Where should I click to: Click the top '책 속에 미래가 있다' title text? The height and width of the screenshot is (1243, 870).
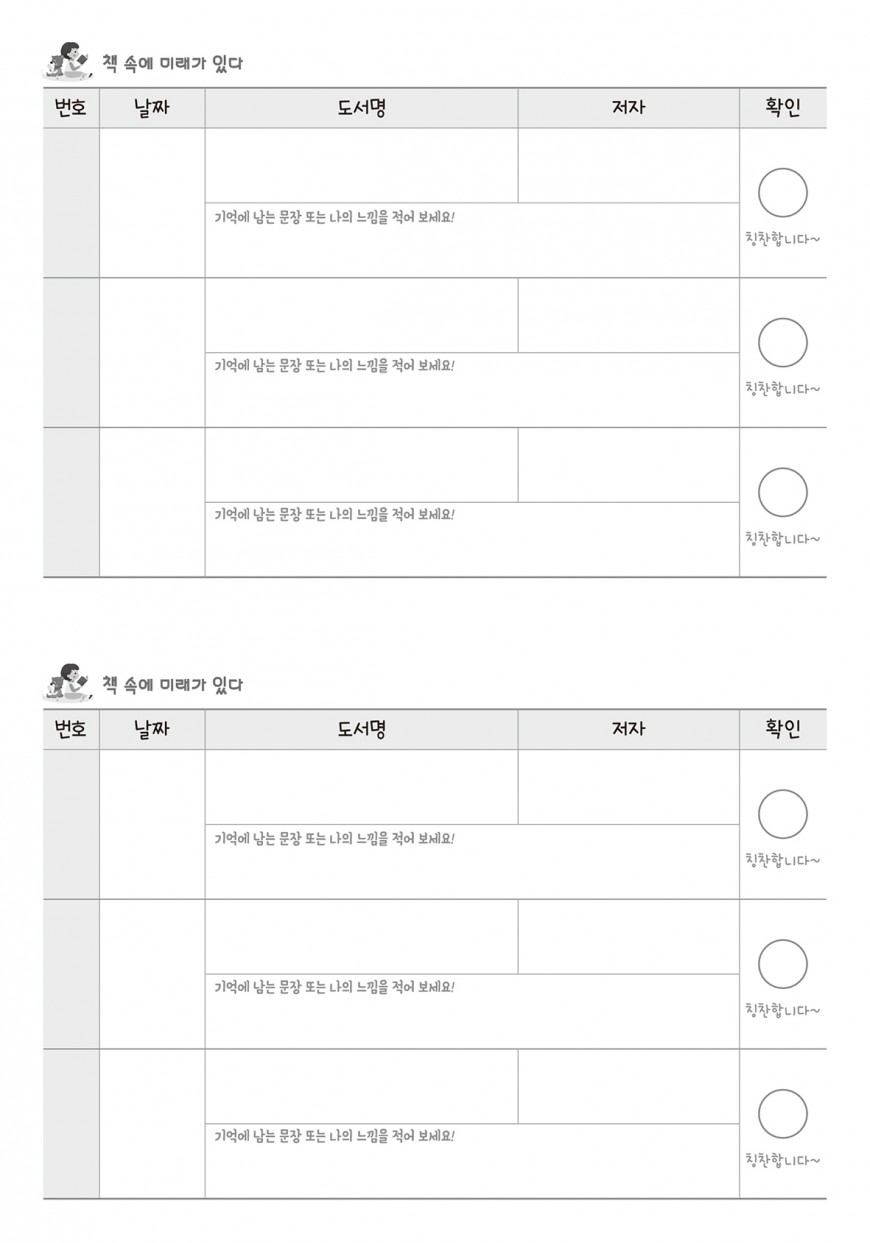coord(173,63)
